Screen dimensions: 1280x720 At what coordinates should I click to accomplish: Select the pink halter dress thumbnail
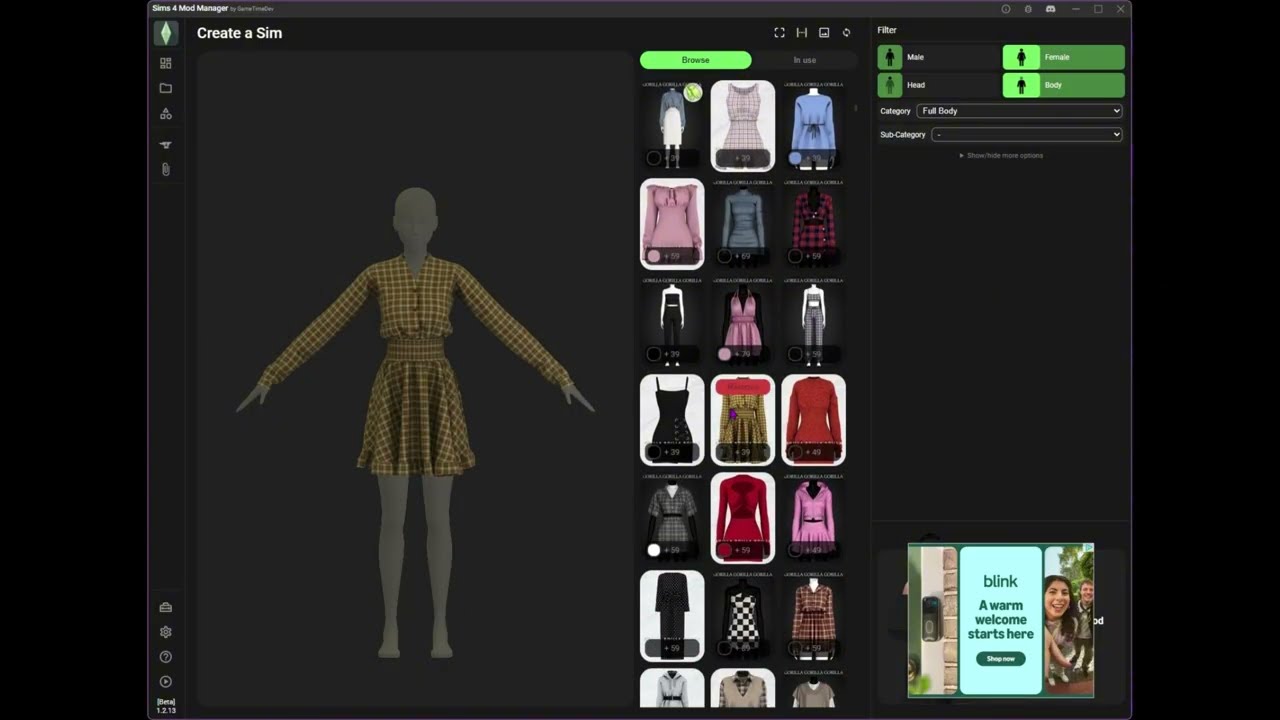click(743, 322)
